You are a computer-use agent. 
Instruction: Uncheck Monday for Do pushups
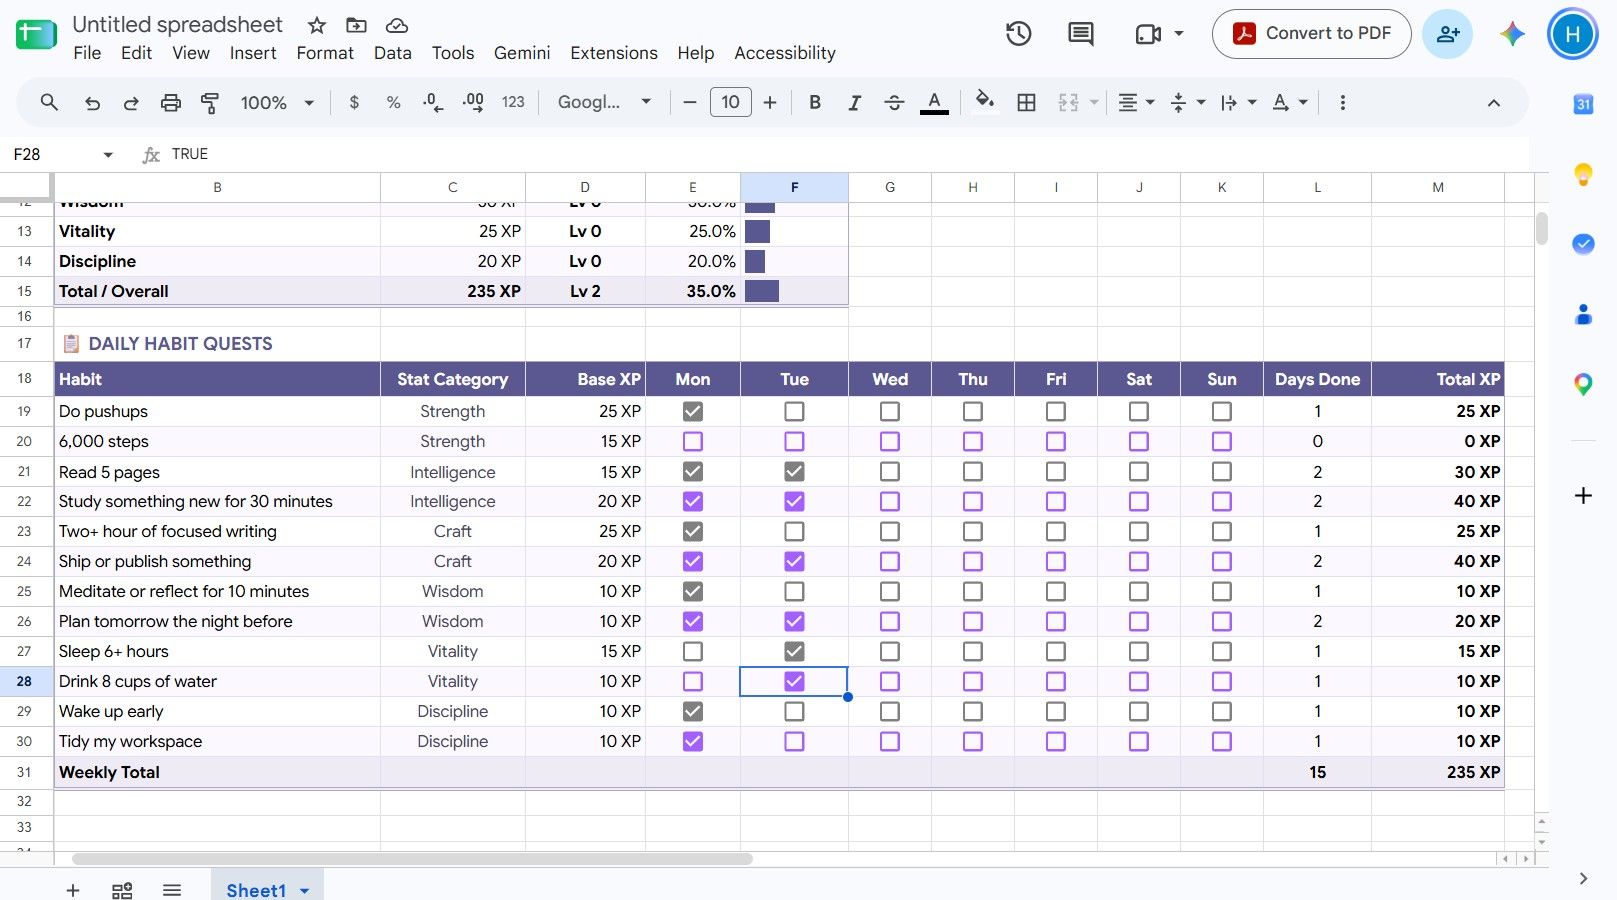tap(693, 411)
